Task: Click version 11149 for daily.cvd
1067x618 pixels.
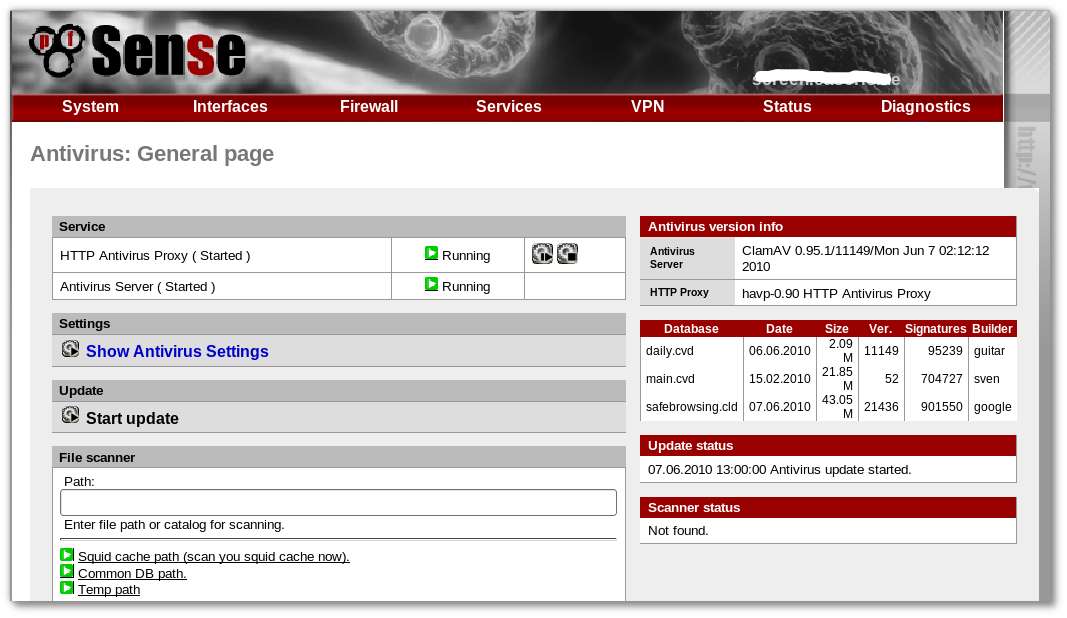Action: (881, 351)
